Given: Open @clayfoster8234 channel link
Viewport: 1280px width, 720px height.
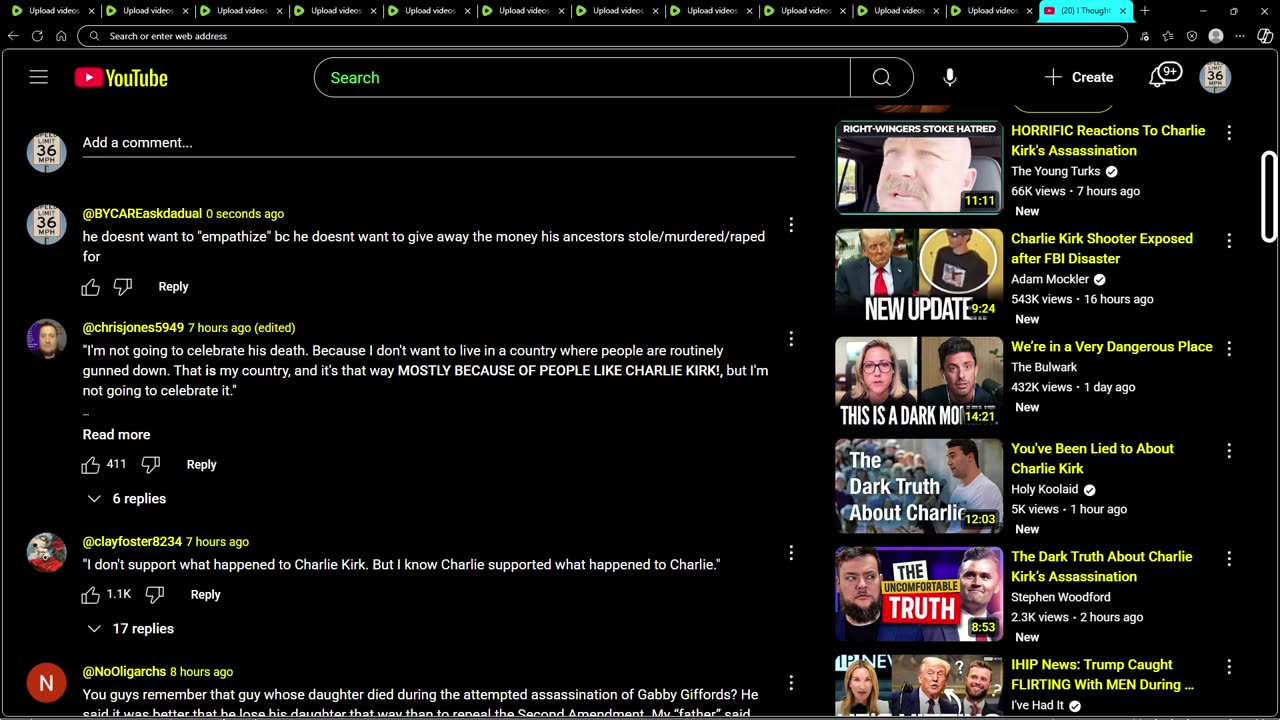Looking at the screenshot, I should [x=132, y=542].
